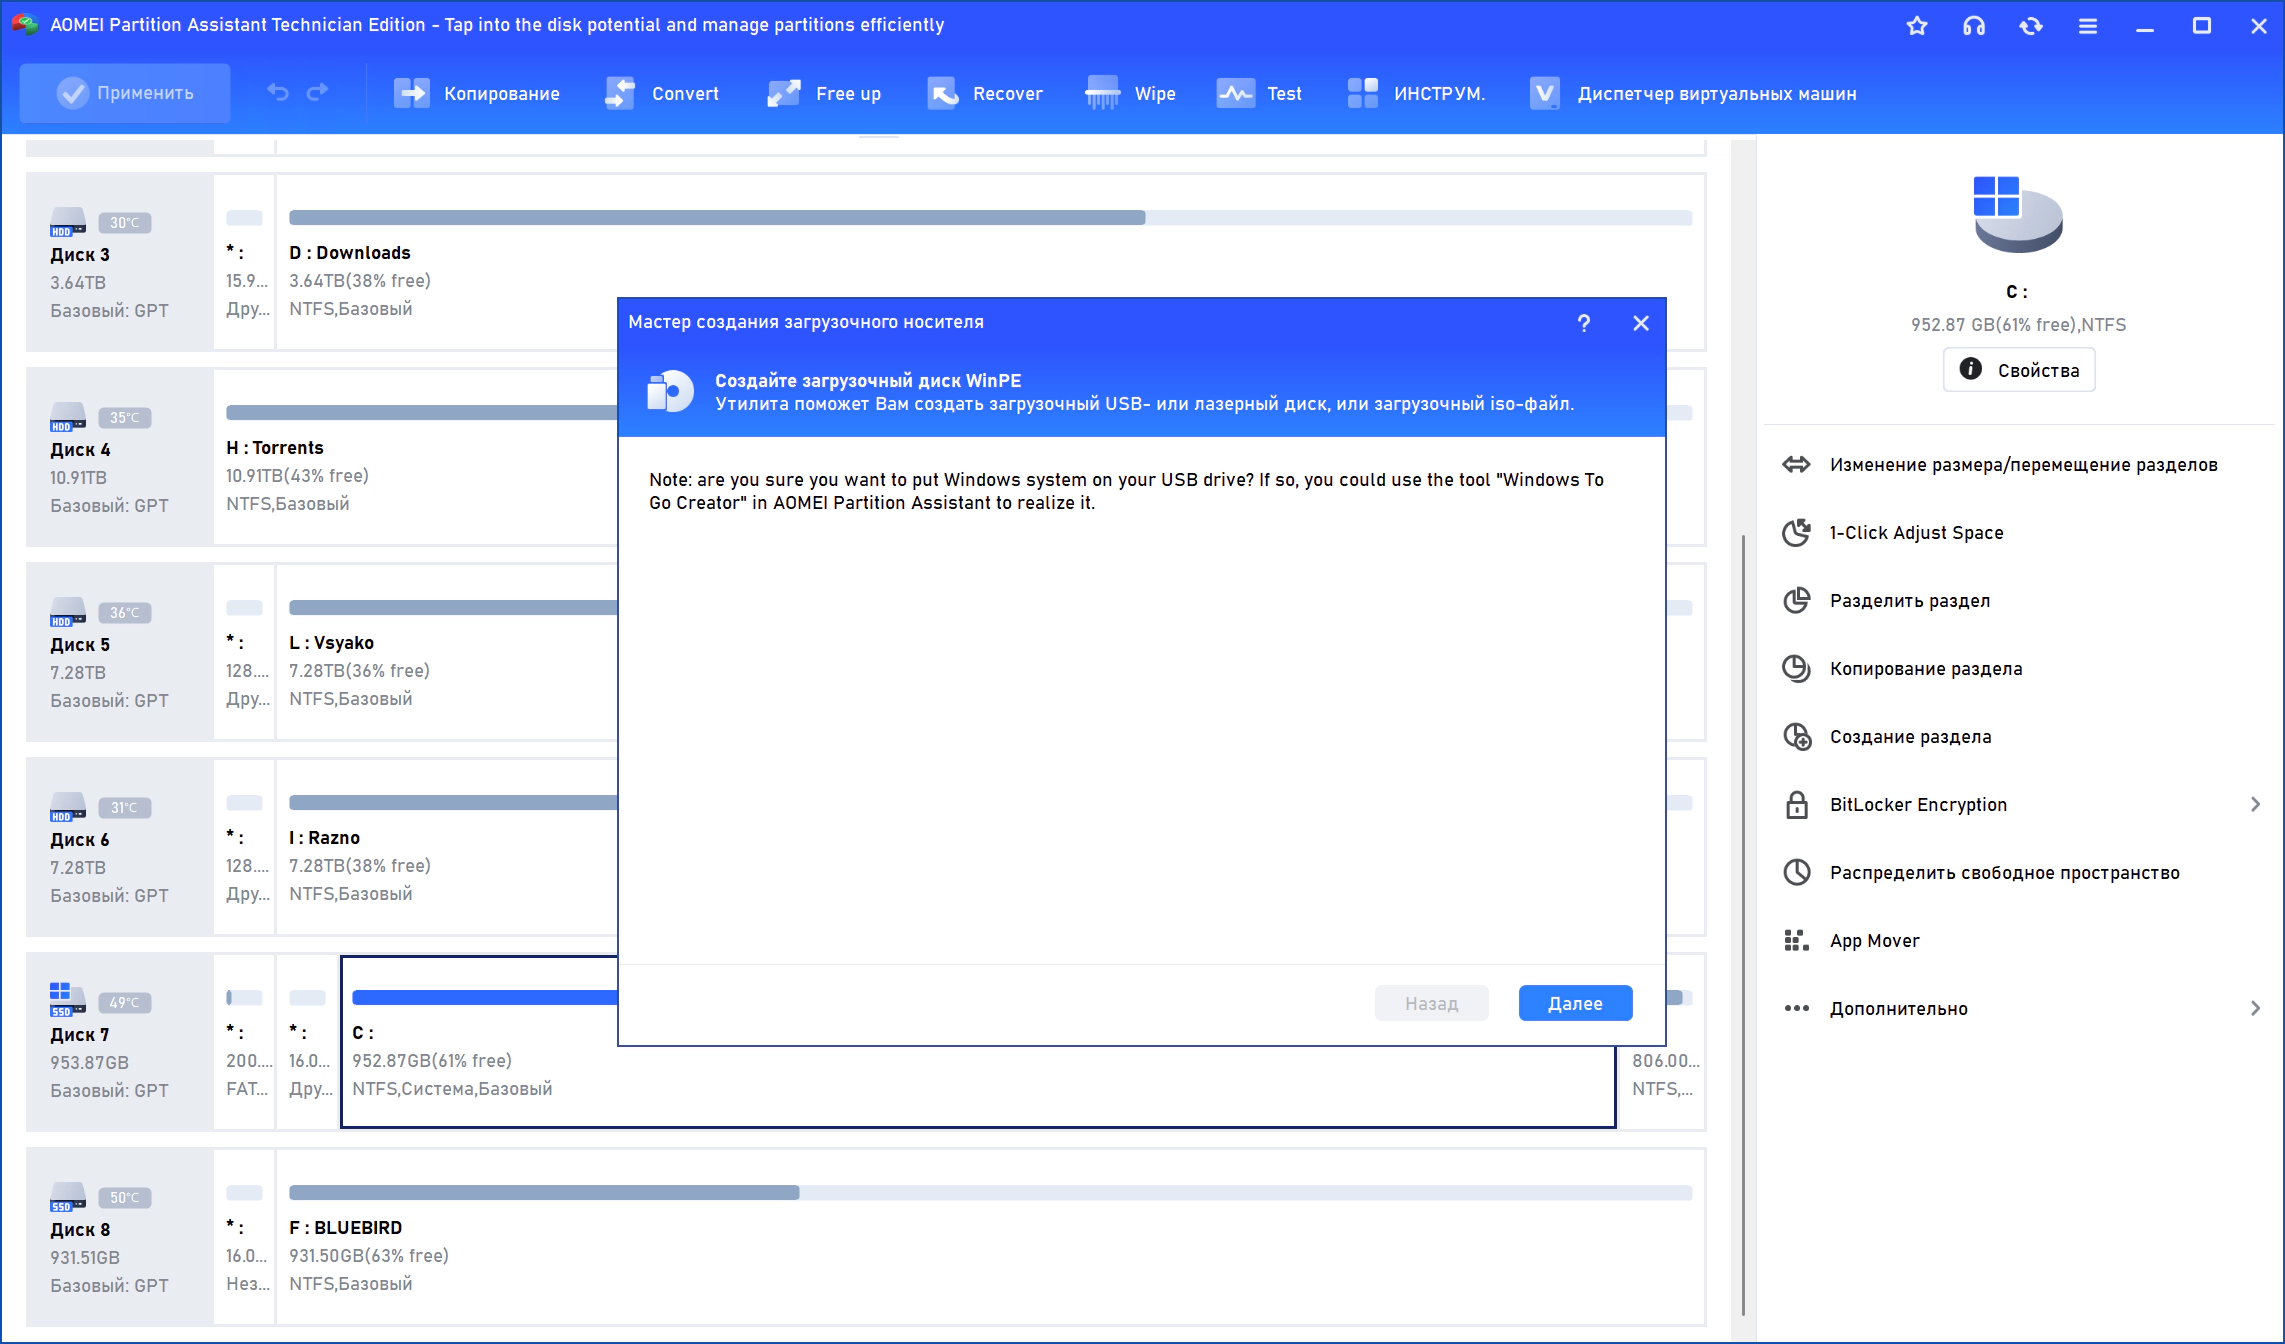Undo the last operation arrow
2285x1344 pixels.
[278, 93]
